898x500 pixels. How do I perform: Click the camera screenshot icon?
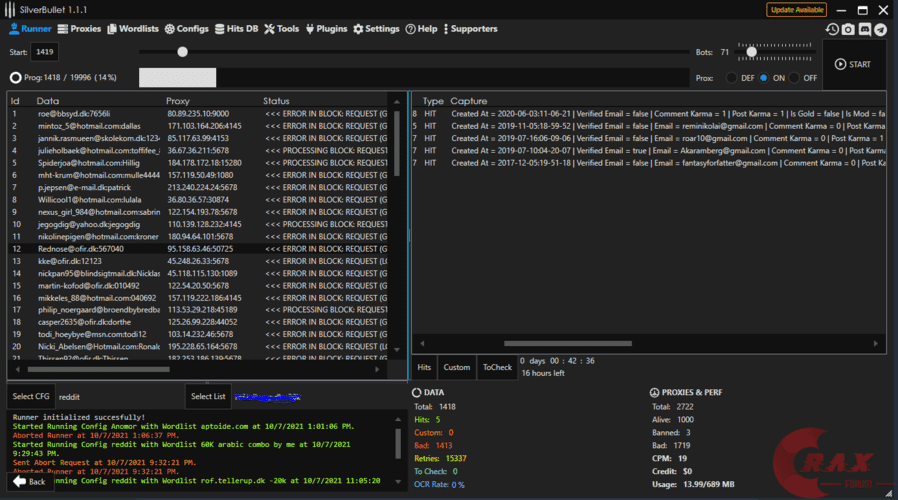848,30
